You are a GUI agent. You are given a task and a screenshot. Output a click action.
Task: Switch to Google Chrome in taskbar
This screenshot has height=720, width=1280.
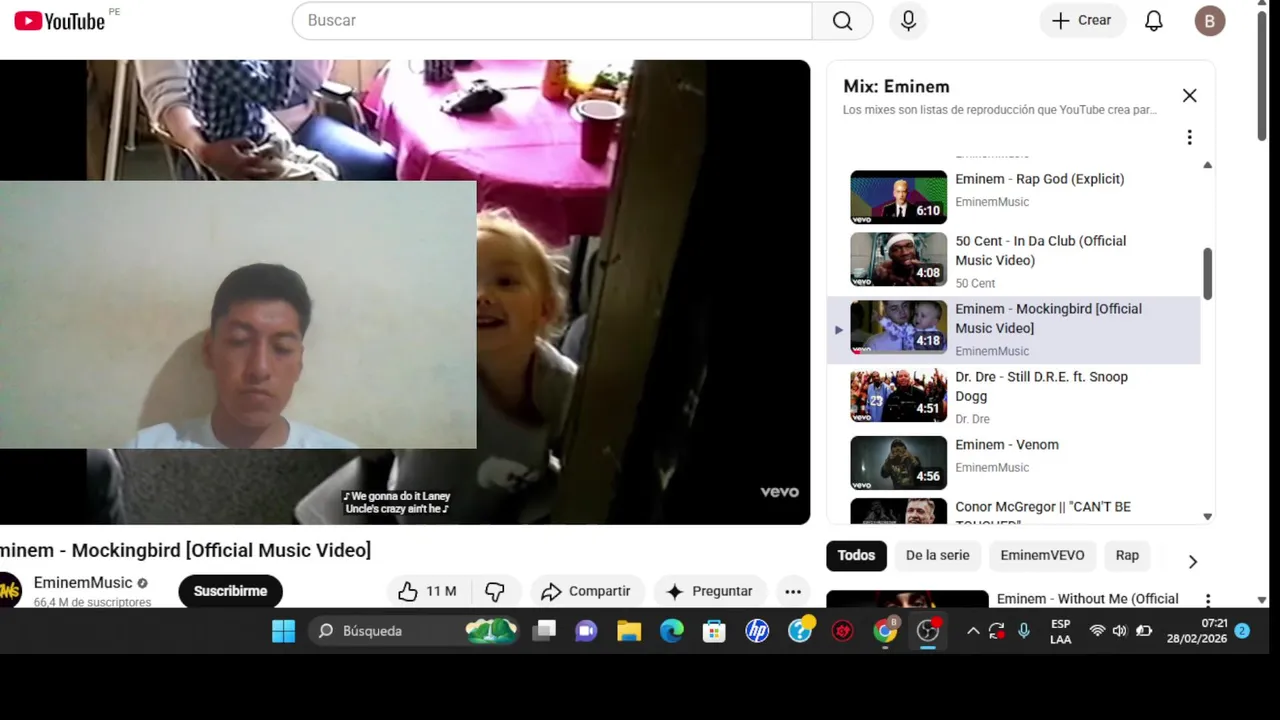(886, 631)
